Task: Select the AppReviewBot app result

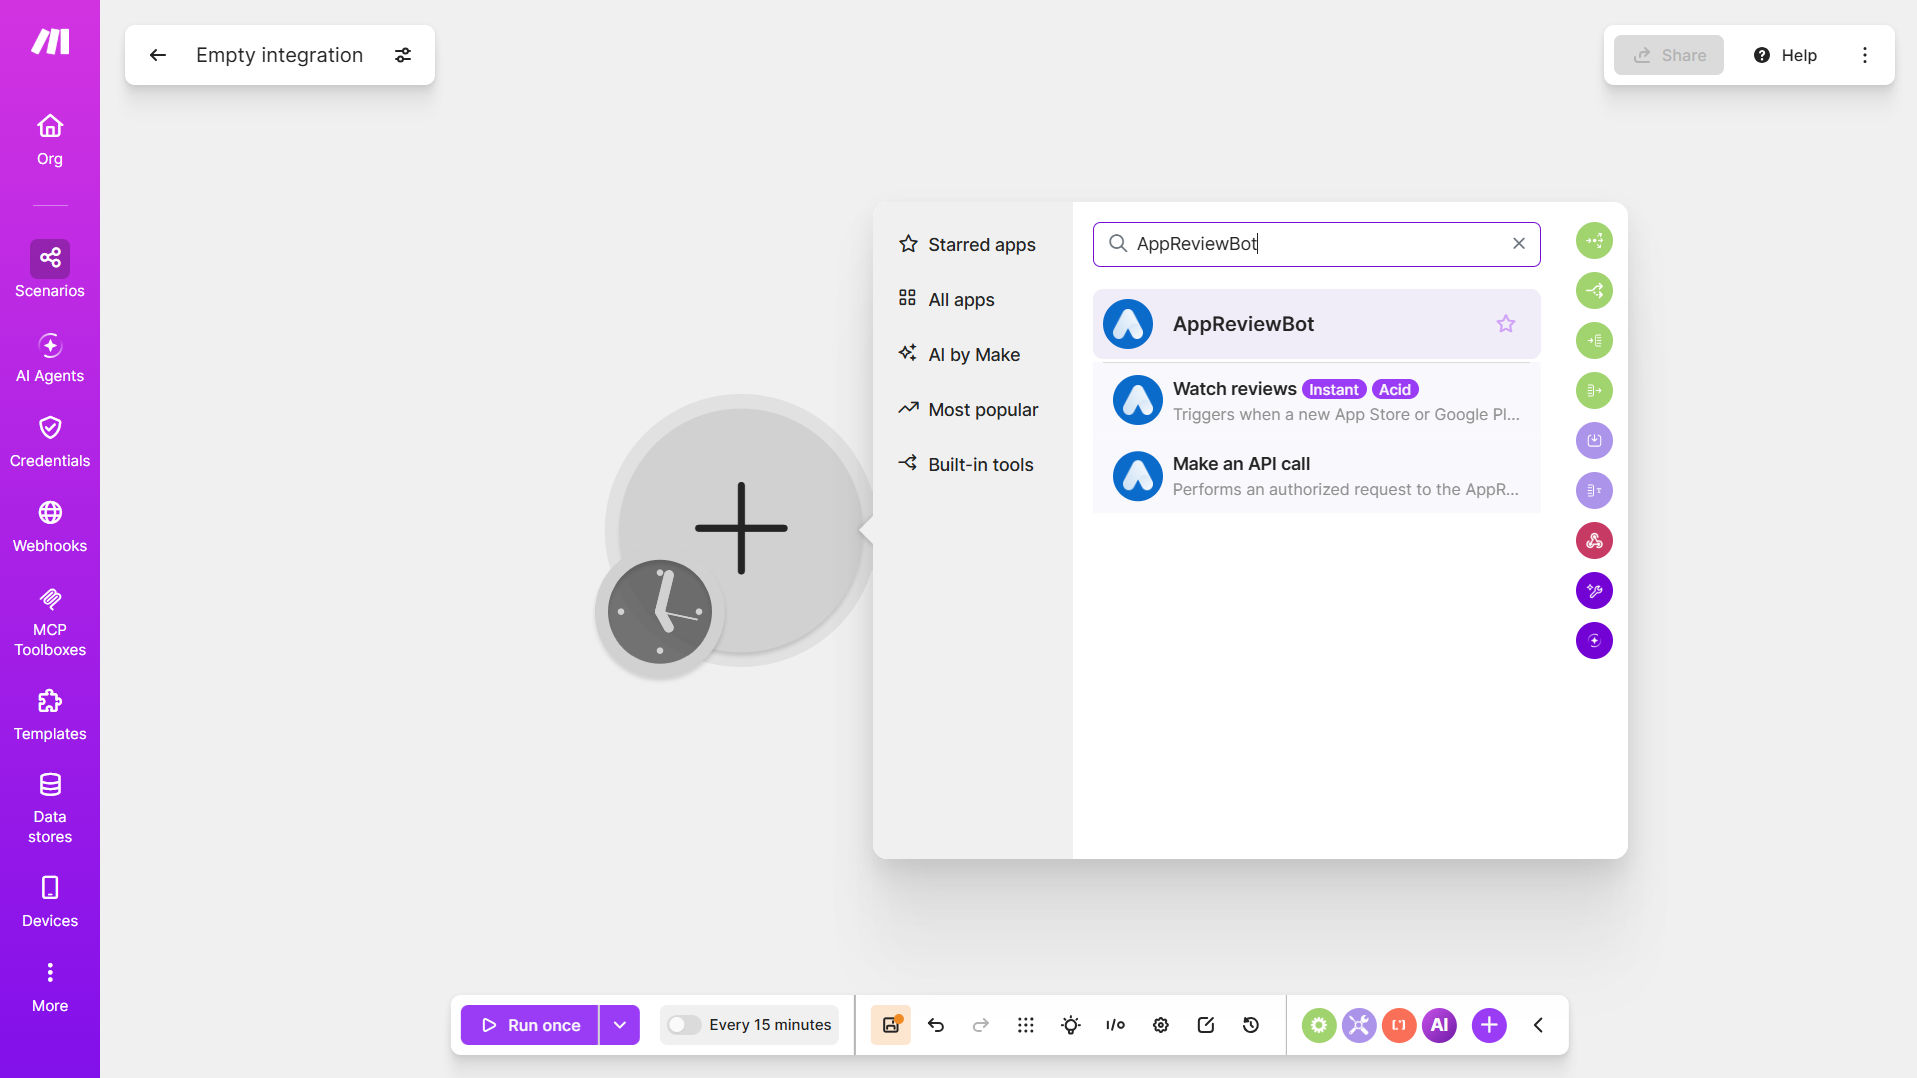Action: (x=1316, y=324)
